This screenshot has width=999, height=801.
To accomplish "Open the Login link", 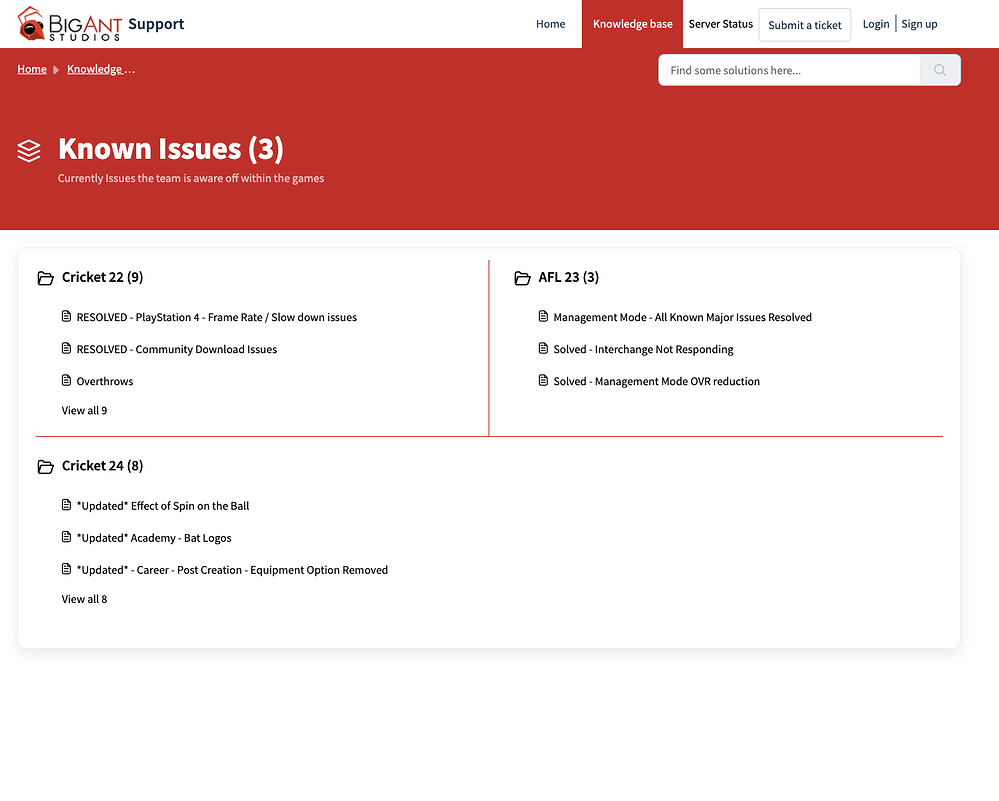I will tap(875, 24).
